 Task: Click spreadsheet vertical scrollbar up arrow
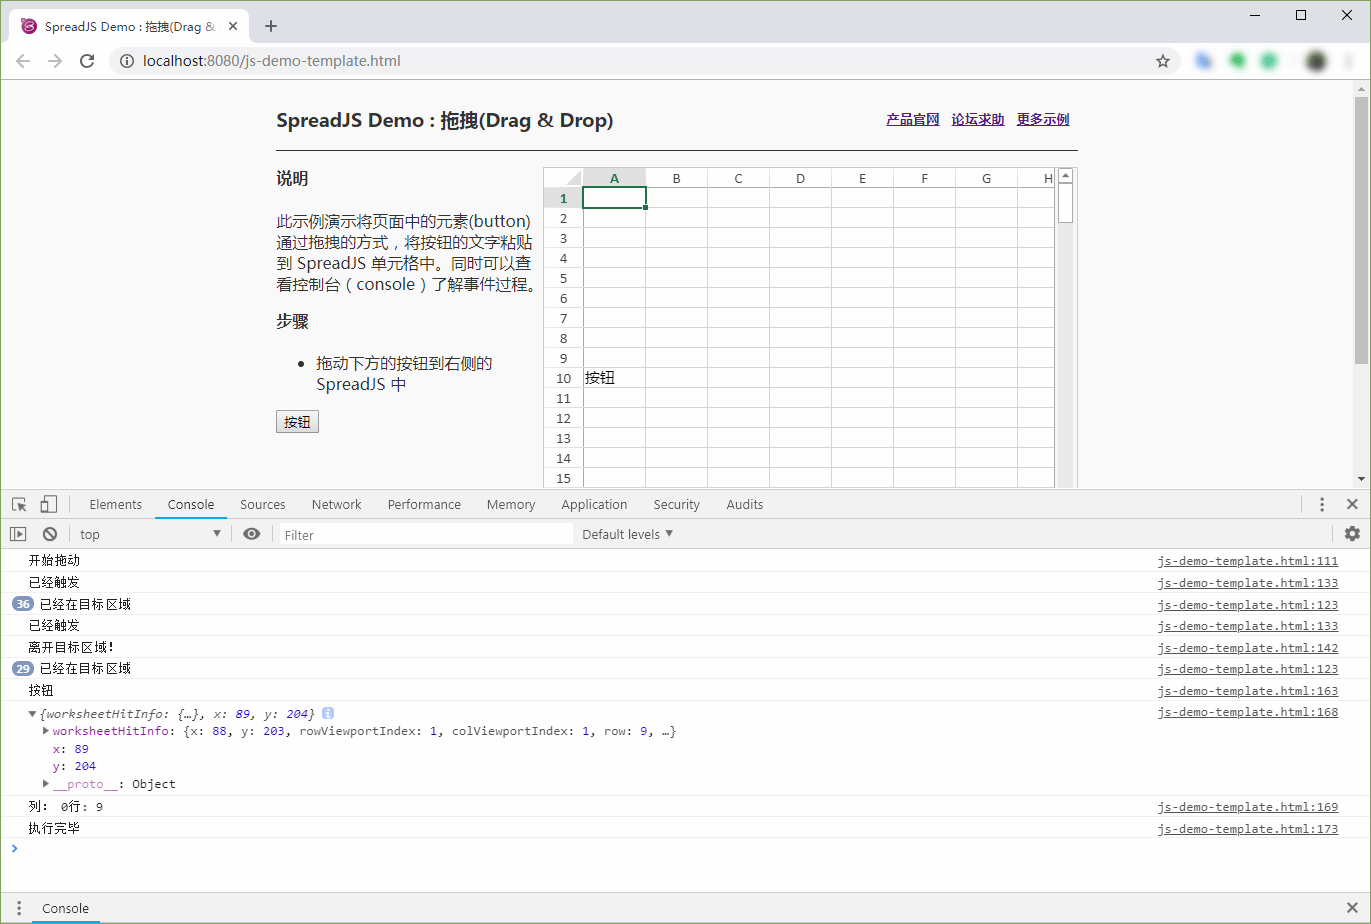[x=1066, y=176]
